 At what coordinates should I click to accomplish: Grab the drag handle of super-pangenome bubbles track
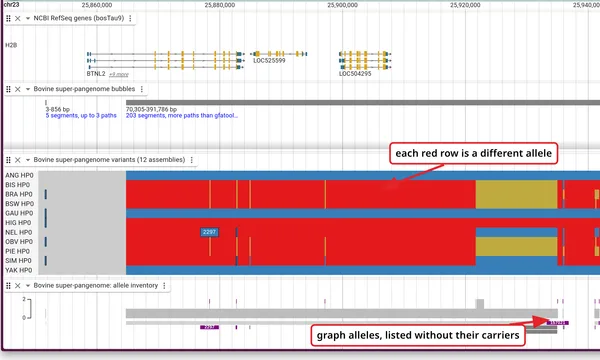point(8,89)
